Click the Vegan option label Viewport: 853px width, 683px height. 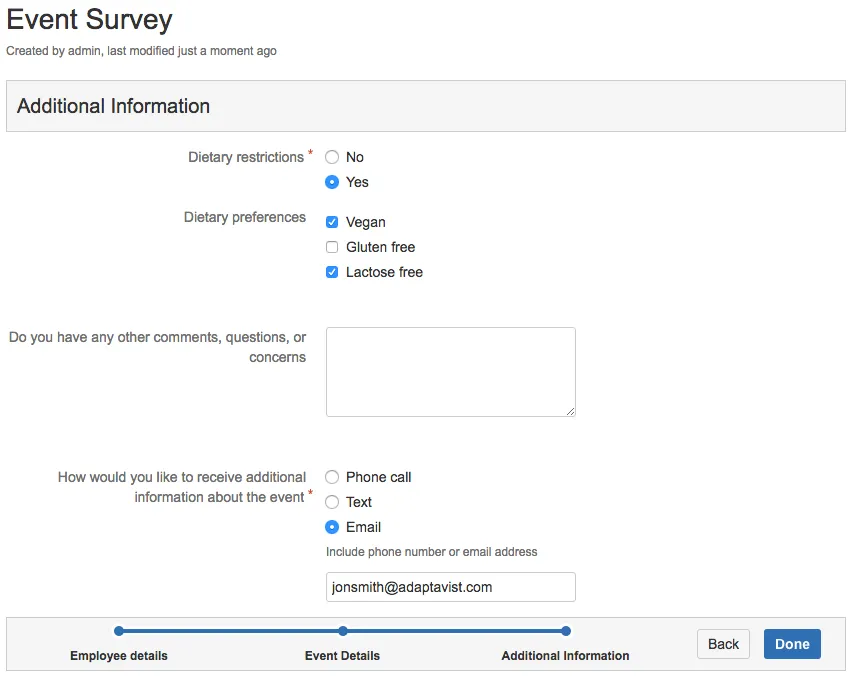pos(366,222)
